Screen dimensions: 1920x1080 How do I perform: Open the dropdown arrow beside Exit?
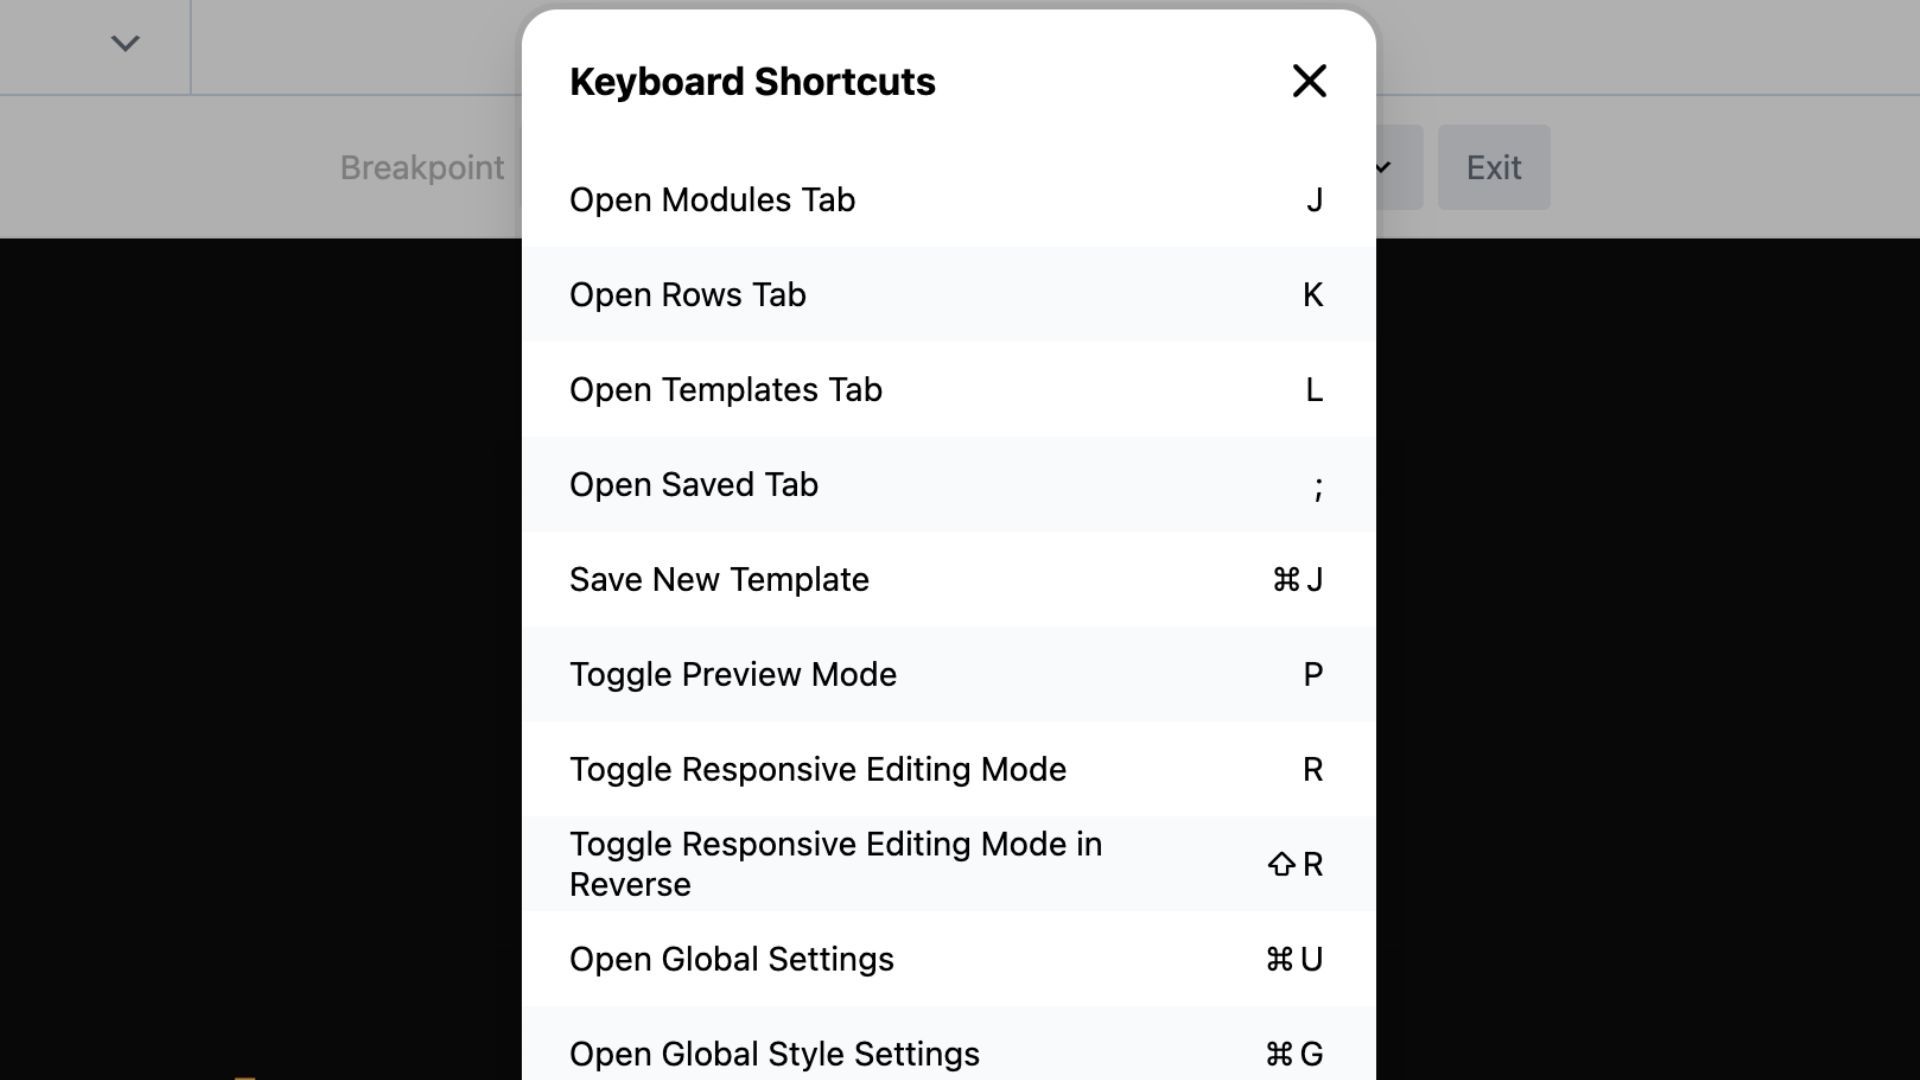(x=1386, y=168)
